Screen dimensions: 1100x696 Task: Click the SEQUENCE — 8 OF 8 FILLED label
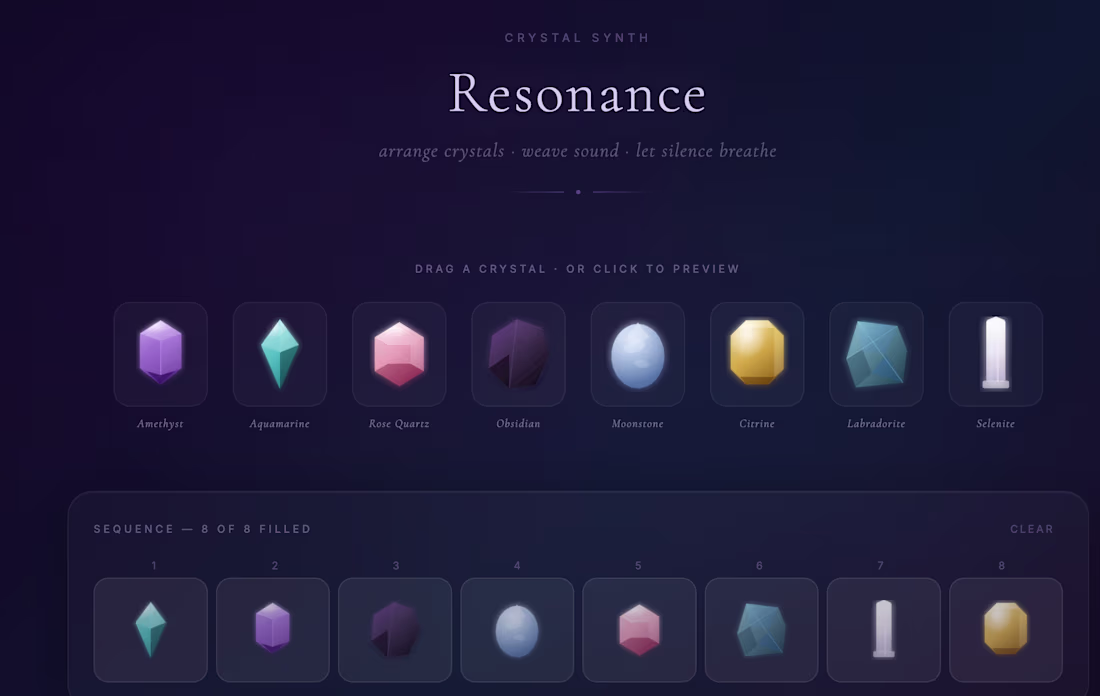pyautogui.click(x=201, y=529)
